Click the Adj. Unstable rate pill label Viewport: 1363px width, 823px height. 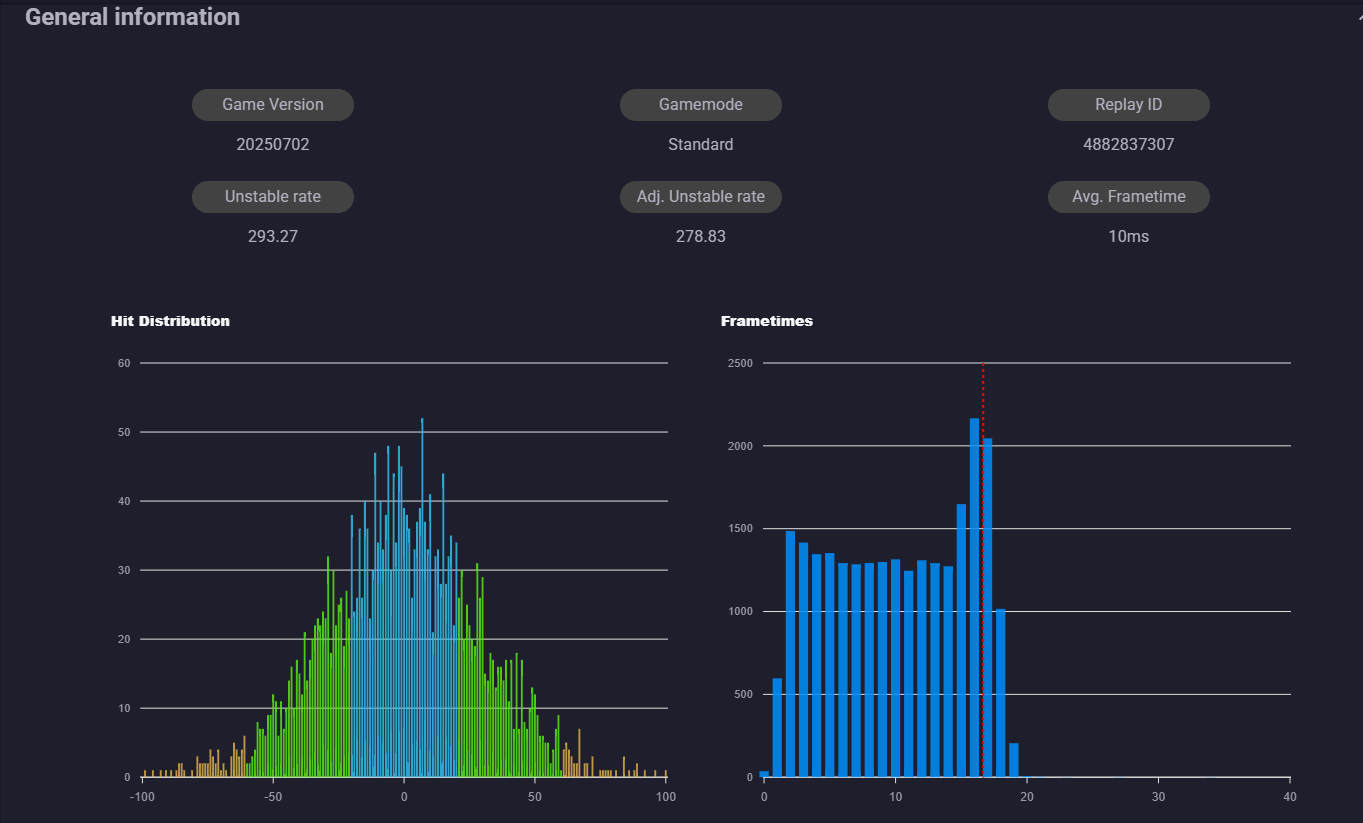701,197
